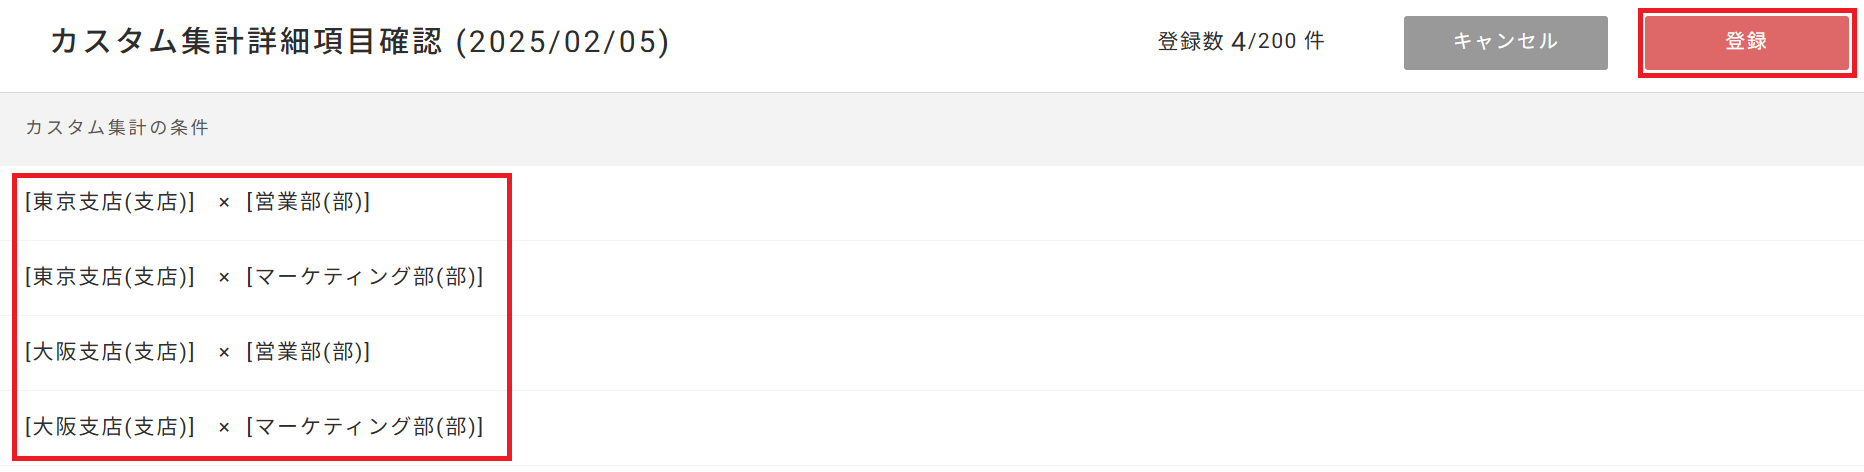Select [営業部(部)] in the first 東京支店 row
Viewport: 1864px width, 472px height.
(308, 202)
